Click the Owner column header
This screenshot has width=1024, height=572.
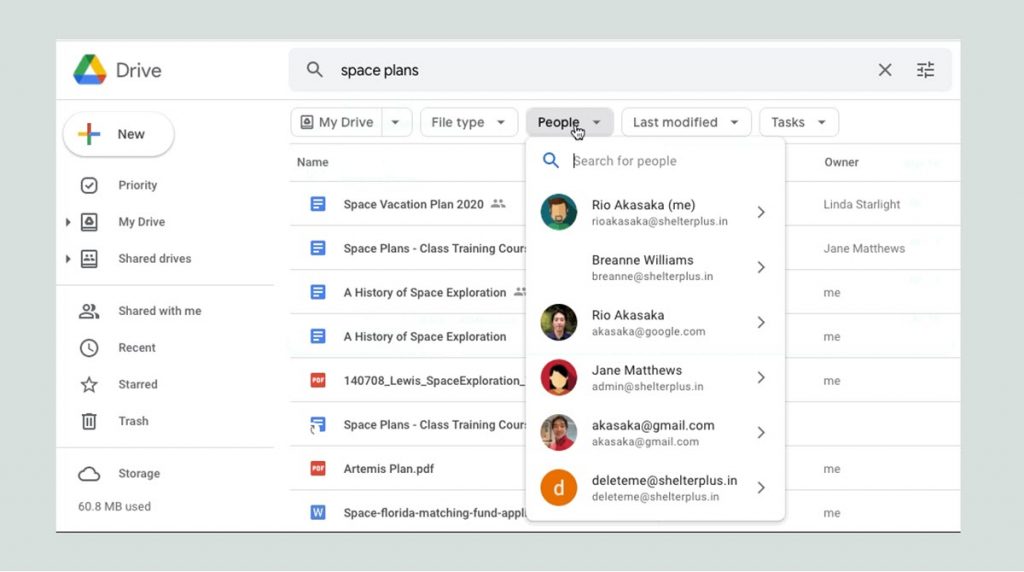pyautogui.click(x=841, y=162)
